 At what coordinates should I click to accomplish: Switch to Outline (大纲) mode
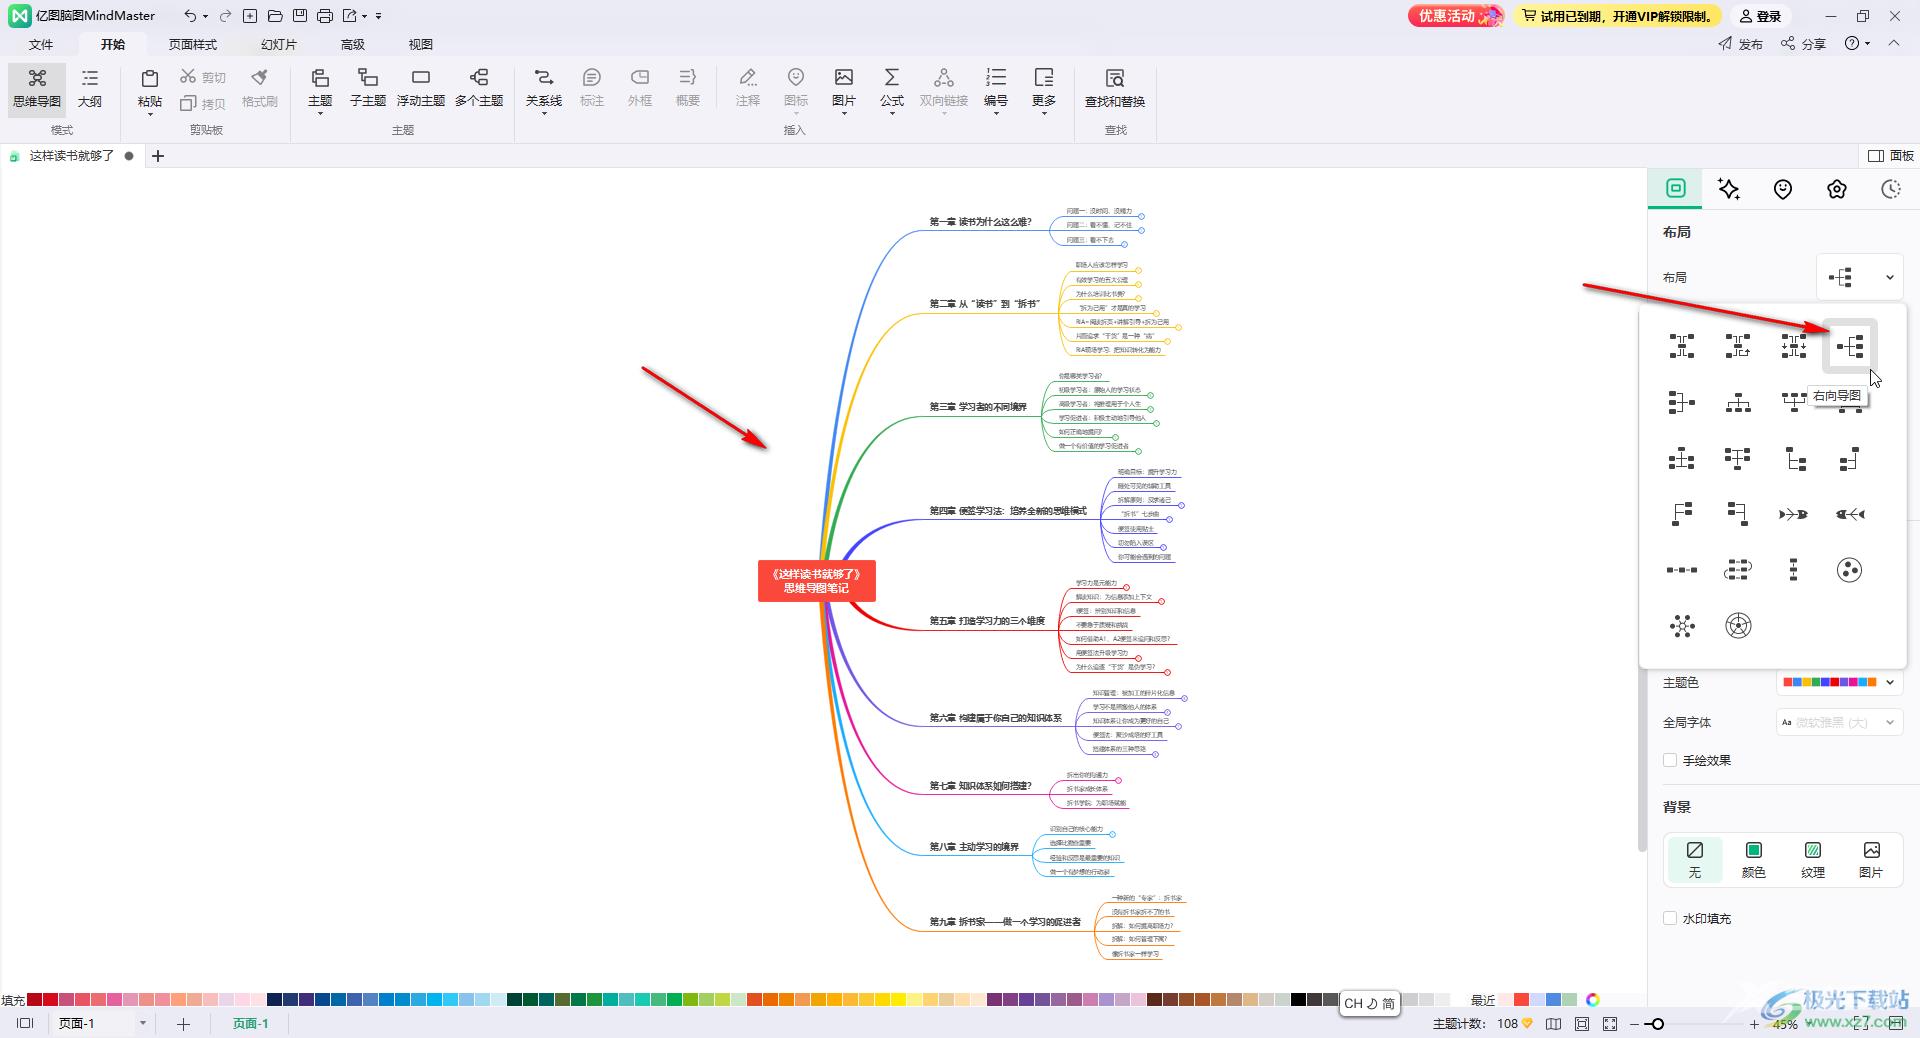90,89
